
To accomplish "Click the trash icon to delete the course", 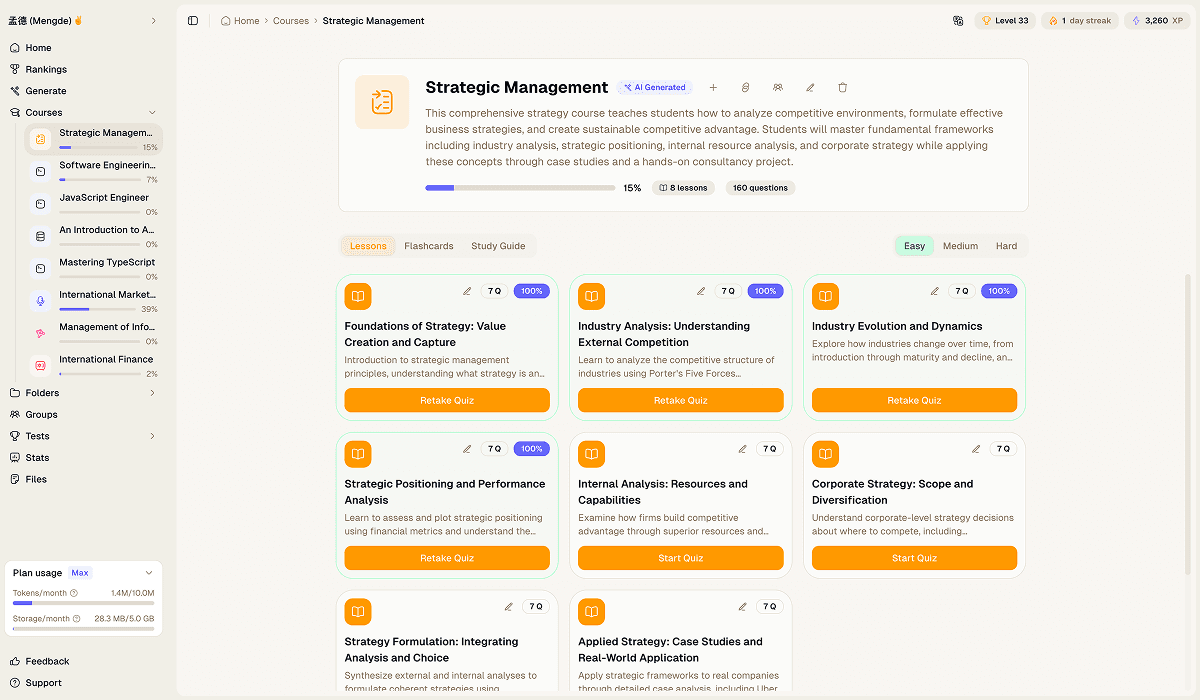I will click(842, 87).
